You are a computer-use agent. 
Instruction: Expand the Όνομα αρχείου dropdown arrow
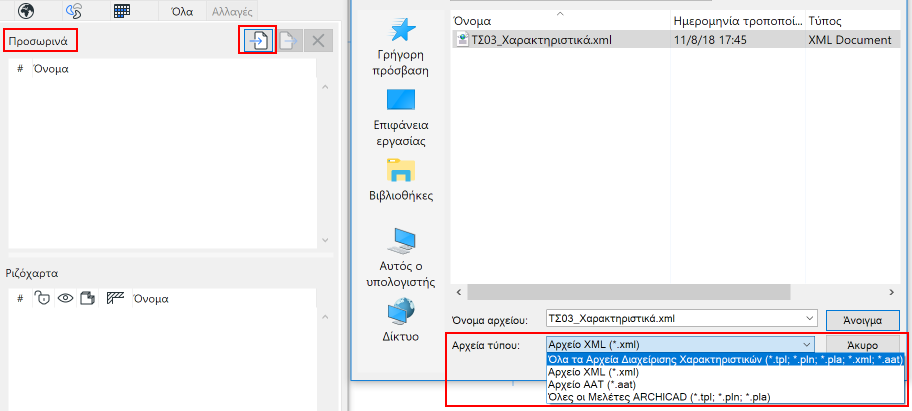coord(809,319)
